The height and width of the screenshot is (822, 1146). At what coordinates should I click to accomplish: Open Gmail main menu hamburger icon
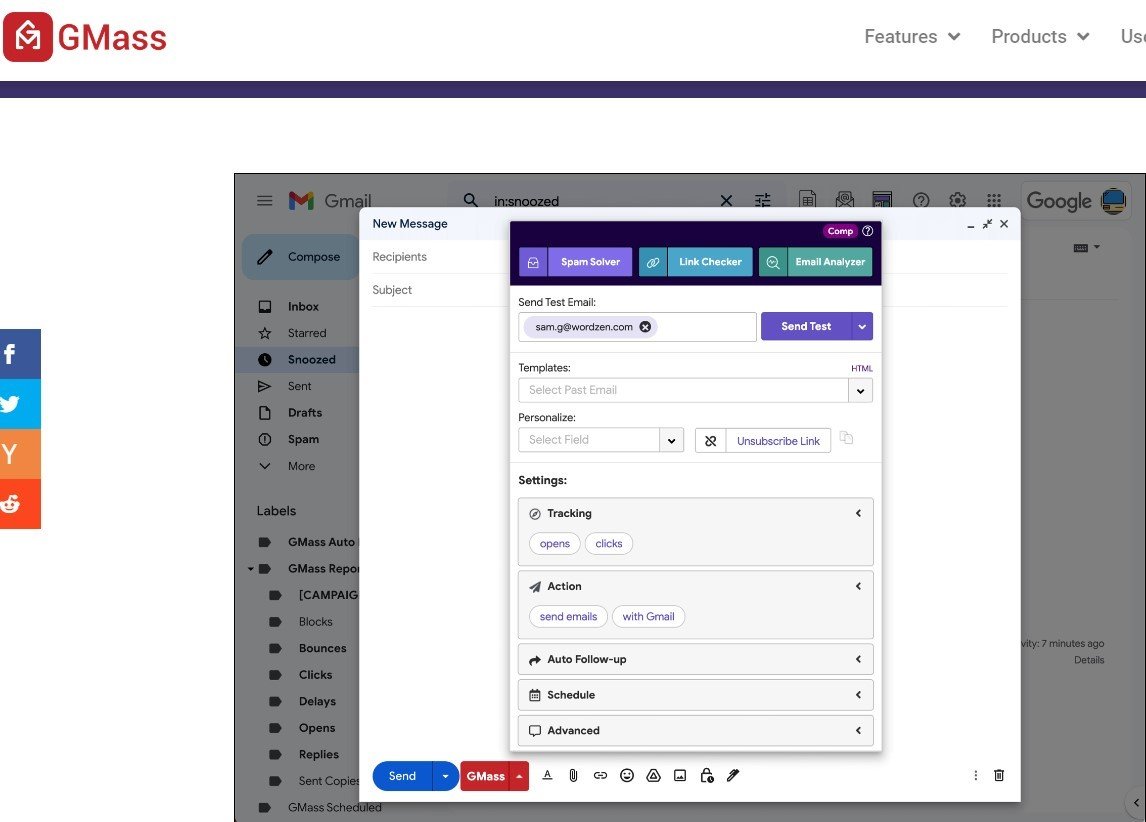pos(265,200)
